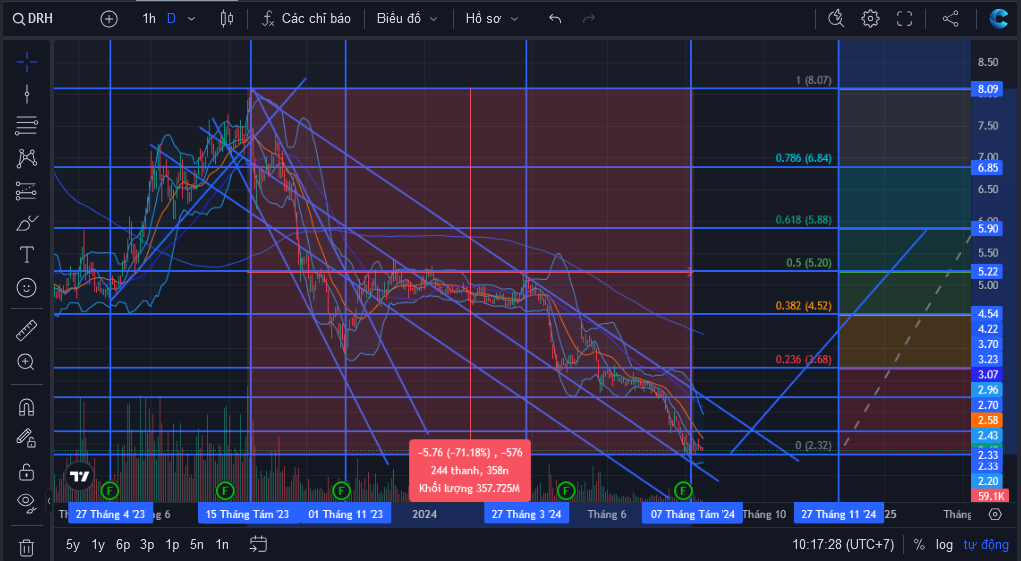The height and width of the screenshot is (561, 1021).
Task: Open the Các chỉ báo indicators menu
Action: tap(306, 19)
